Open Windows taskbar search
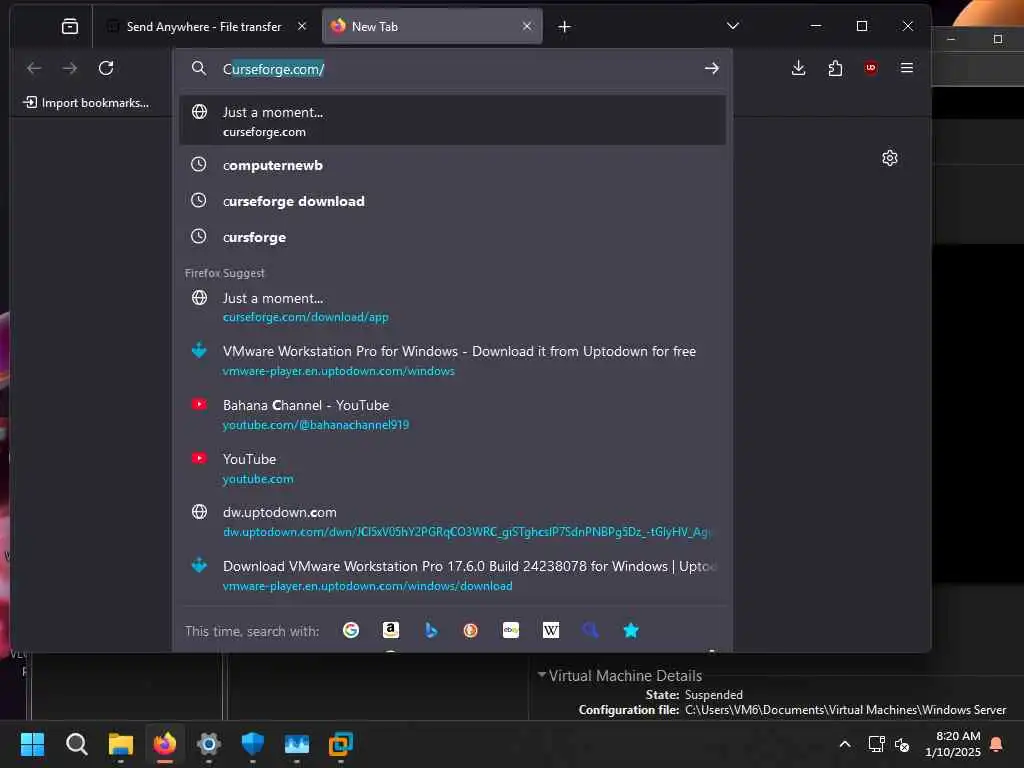 [76, 744]
